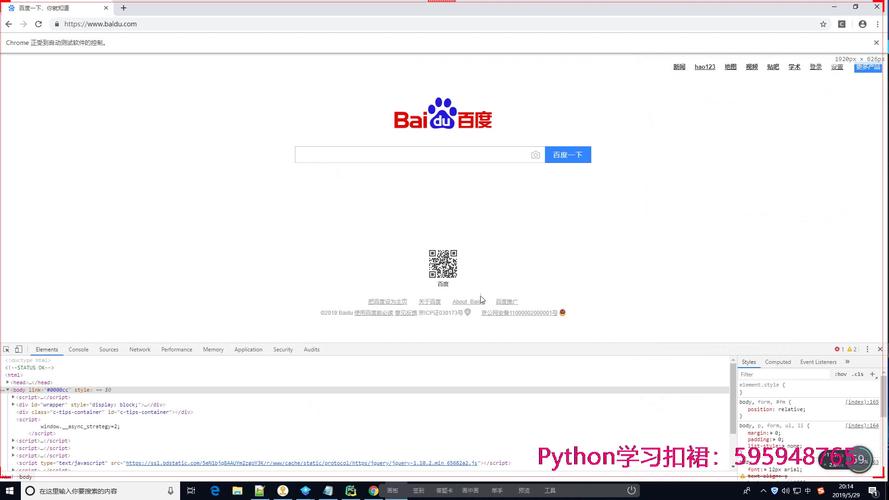Viewport: 889px width, 500px height.
Task: Close the DevTools panel
Action: [880, 349]
